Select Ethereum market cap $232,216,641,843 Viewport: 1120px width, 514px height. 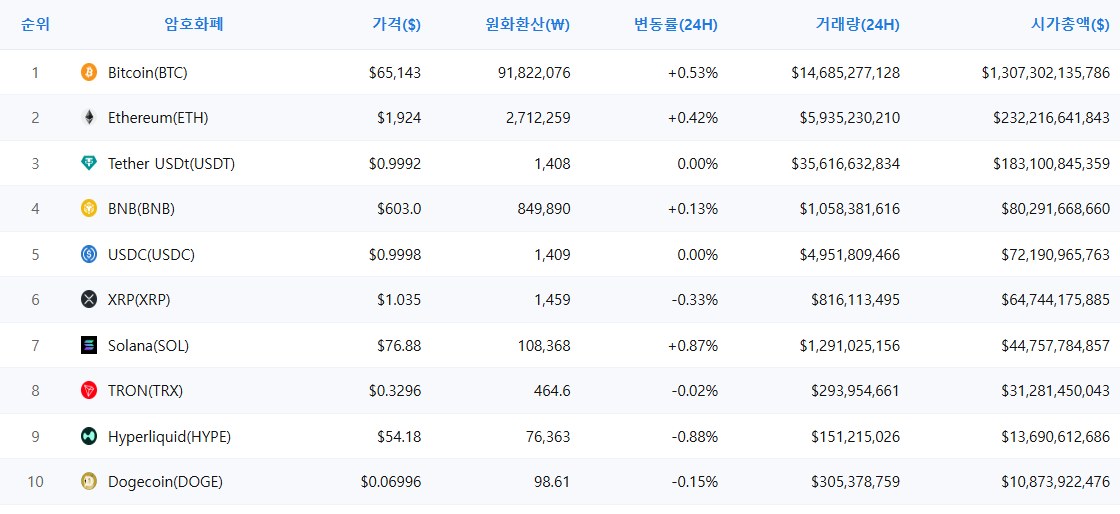[1051, 118]
